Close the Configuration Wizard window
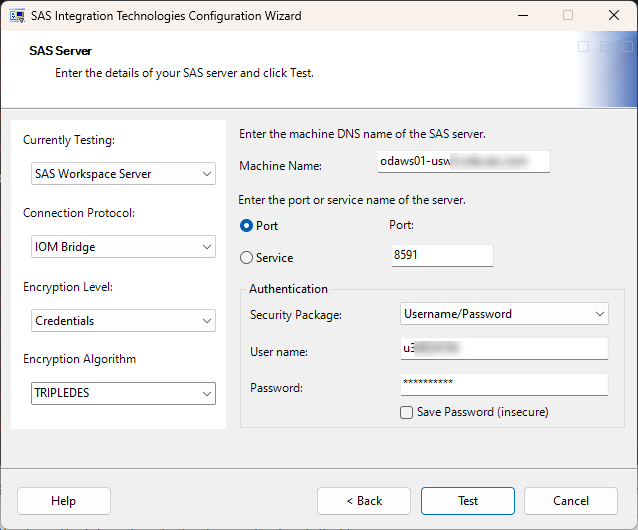 [x=613, y=16]
